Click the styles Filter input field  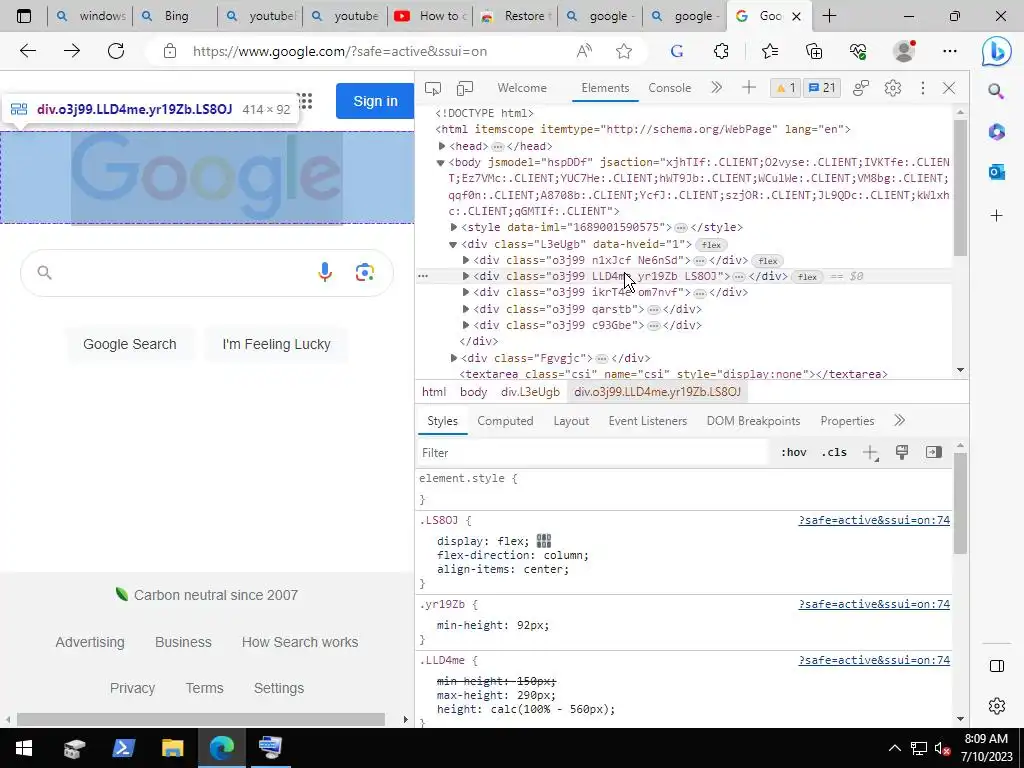pos(593,453)
